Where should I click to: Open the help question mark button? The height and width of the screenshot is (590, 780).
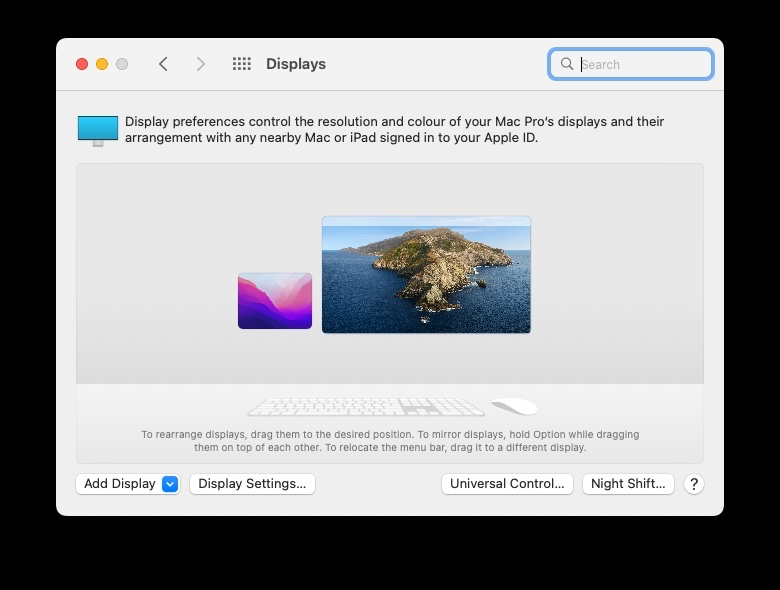(x=694, y=484)
